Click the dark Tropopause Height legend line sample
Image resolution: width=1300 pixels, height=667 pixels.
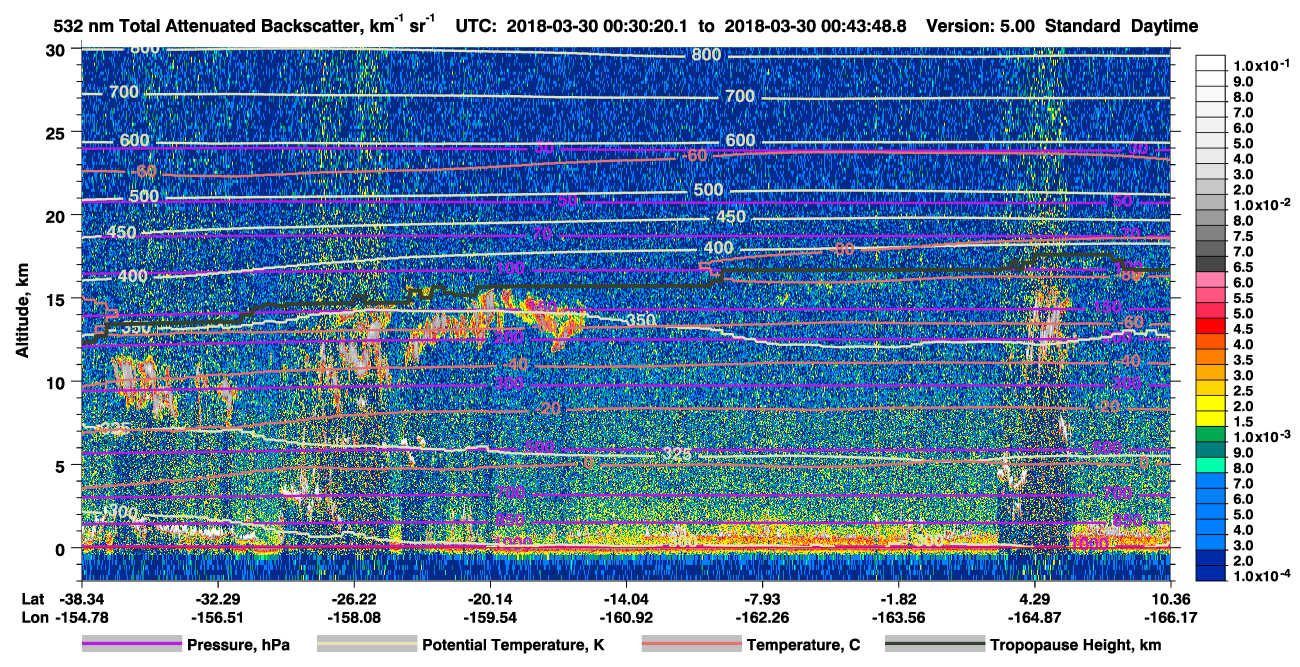pos(934,645)
